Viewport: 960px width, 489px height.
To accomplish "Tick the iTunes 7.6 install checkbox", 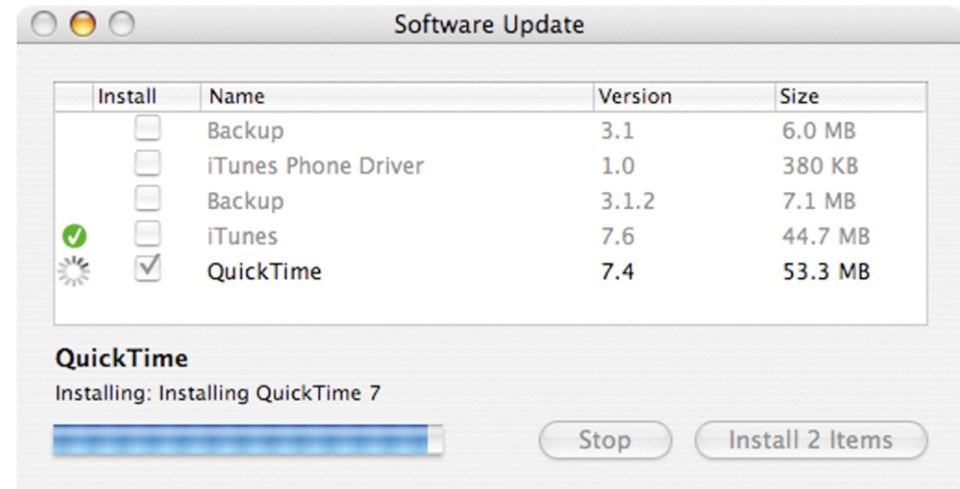I will pos(148,234).
